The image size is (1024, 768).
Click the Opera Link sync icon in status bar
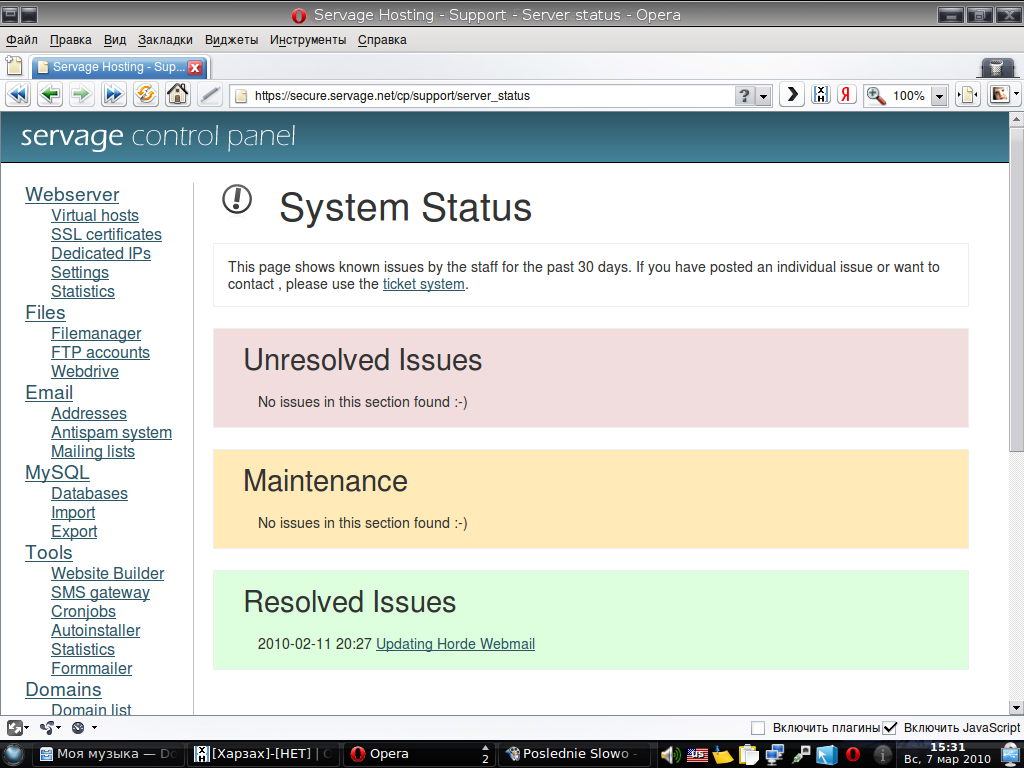(x=46, y=728)
